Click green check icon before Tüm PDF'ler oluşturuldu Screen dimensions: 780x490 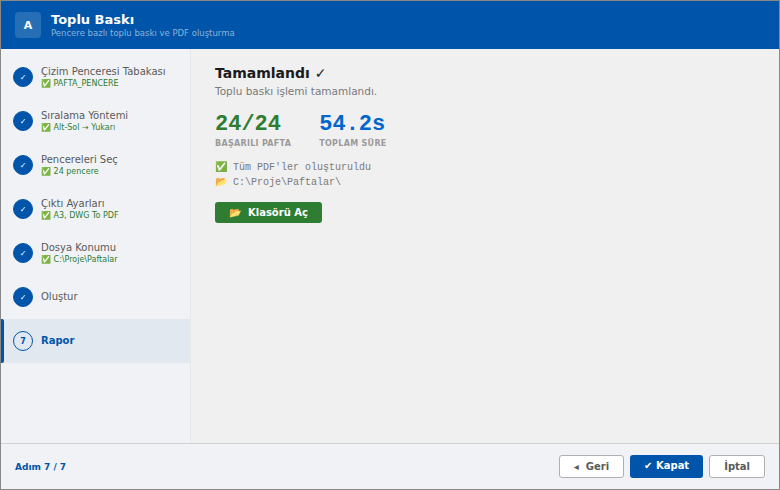(221, 166)
